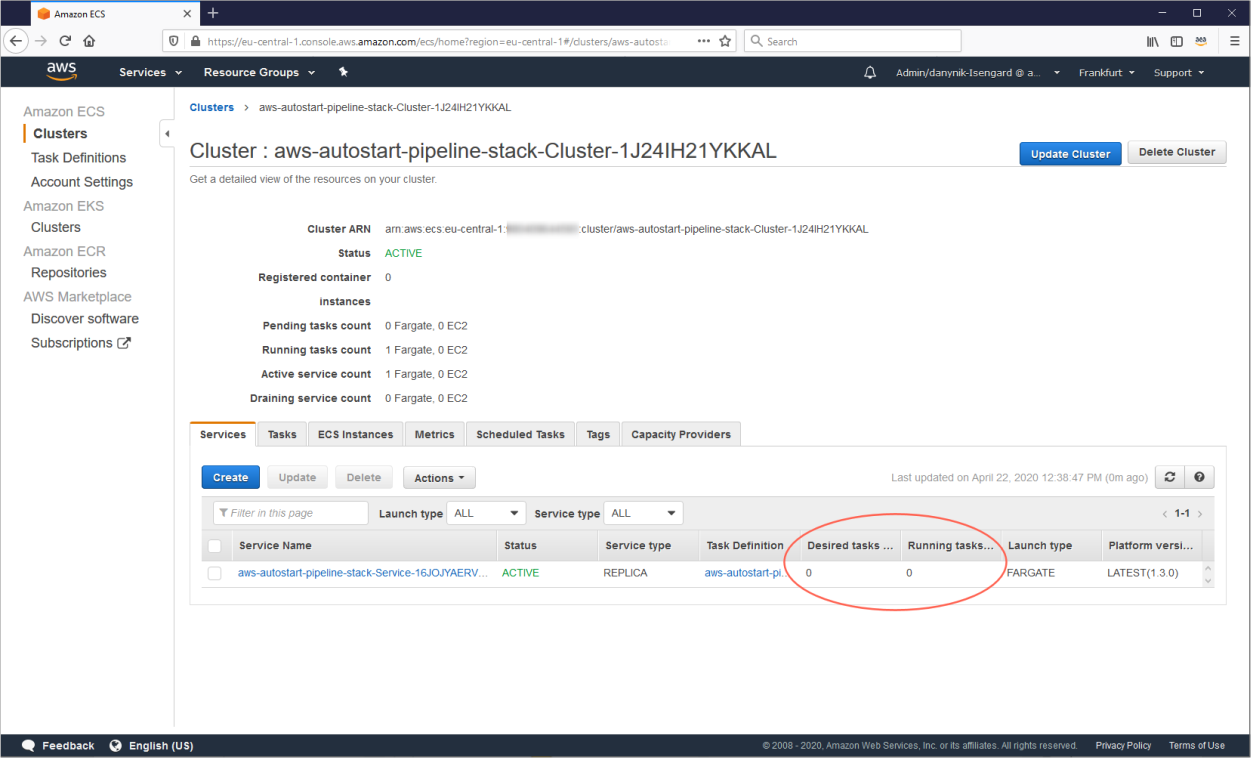Open a new browser tab

tap(213, 13)
